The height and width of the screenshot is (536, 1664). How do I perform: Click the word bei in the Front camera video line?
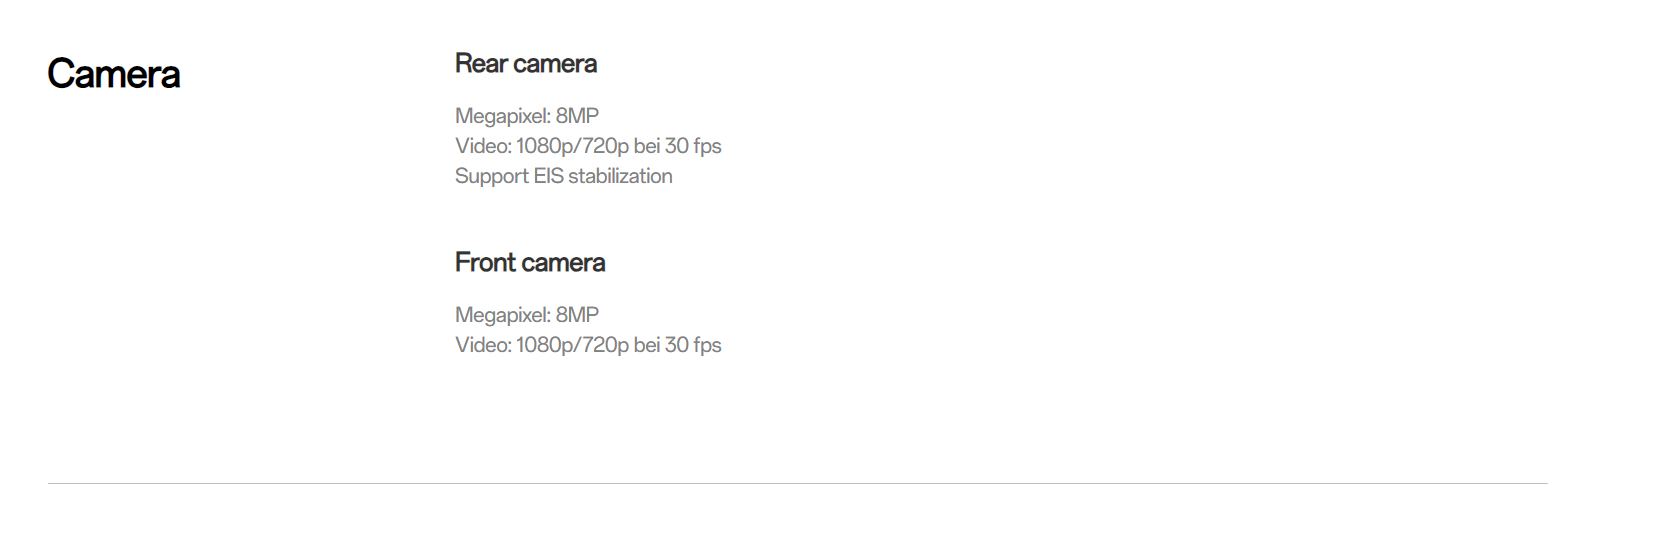[647, 345]
